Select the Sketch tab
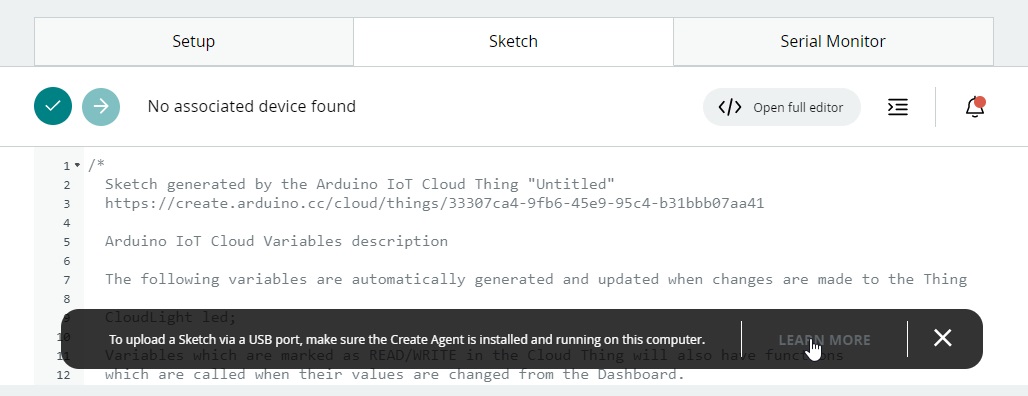Image resolution: width=1028 pixels, height=396 pixels. [513, 41]
